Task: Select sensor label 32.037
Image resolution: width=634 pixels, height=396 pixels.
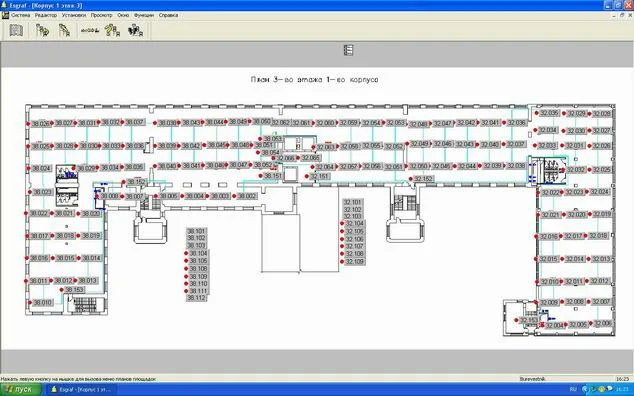Action: point(516,144)
